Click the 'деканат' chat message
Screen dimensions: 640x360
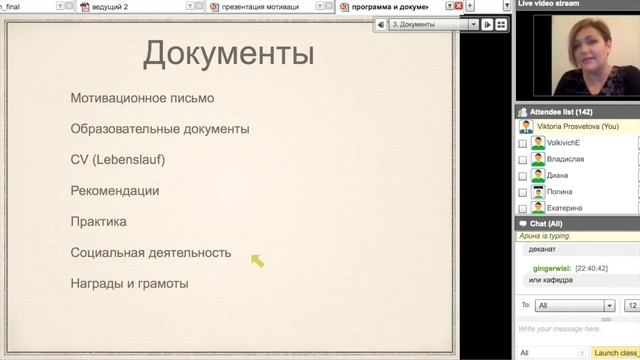[542, 249]
